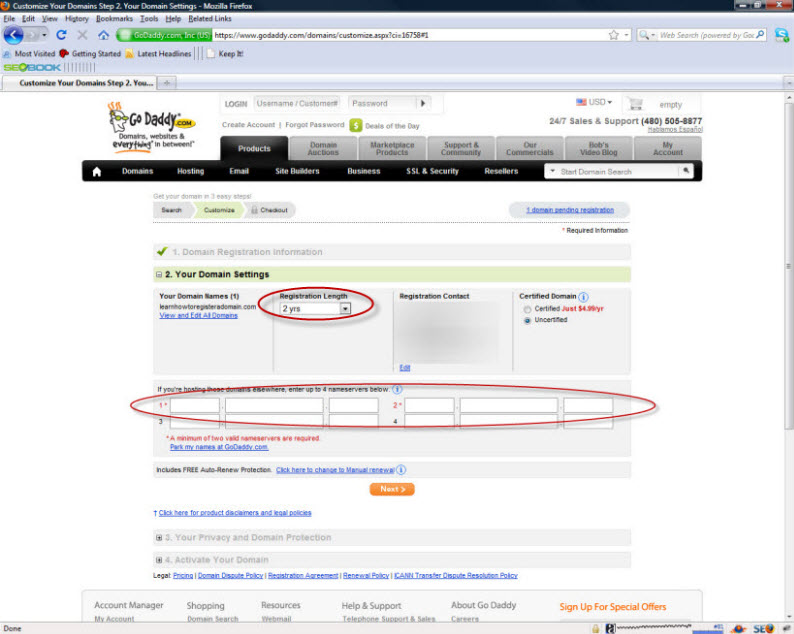Screen dimensions: 794x634
Task: Open the bookmark star dropdown arrow
Action: pos(626,35)
